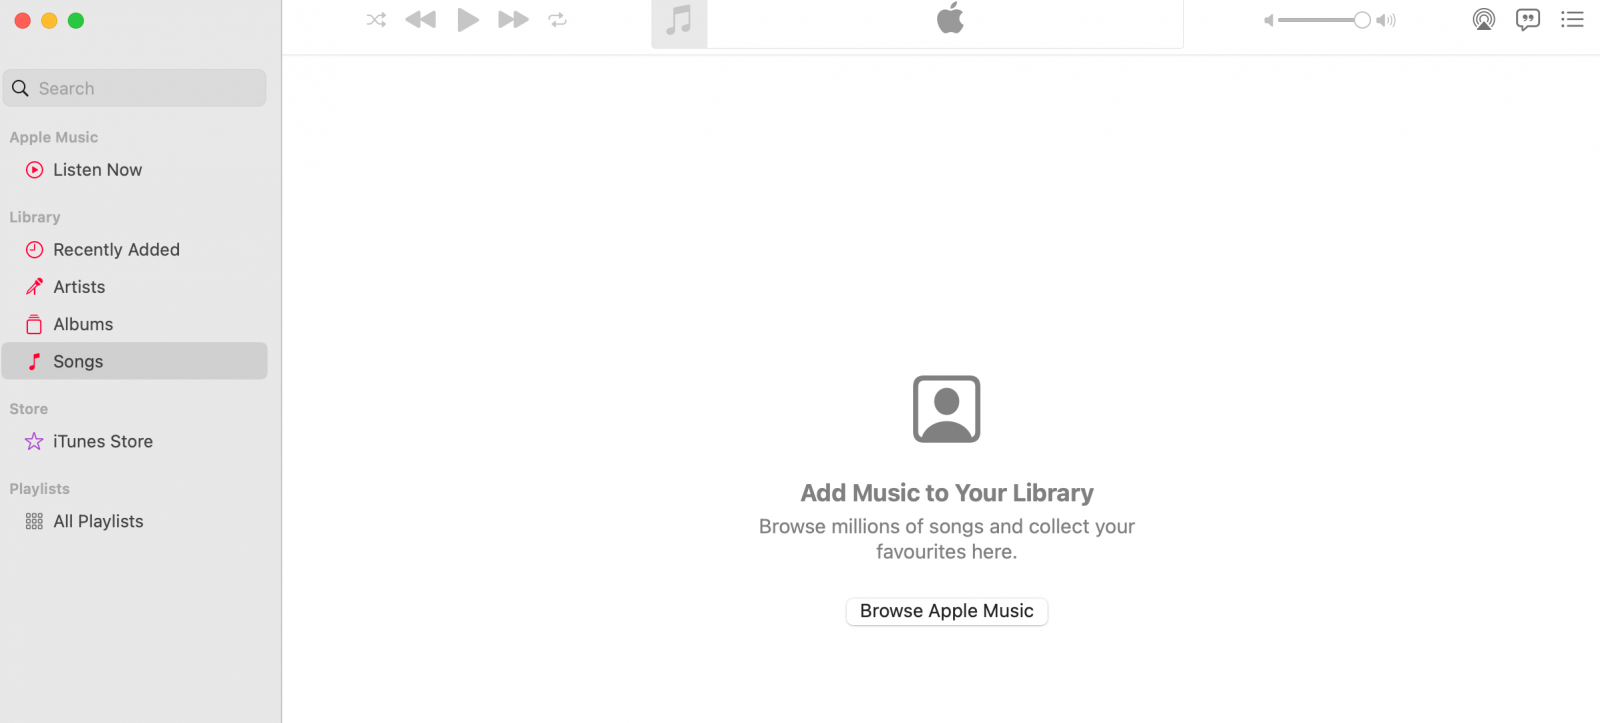Image resolution: width=1600 pixels, height=723 pixels.
Task: Mute volume via low-volume speaker icon
Action: [x=1268, y=20]
